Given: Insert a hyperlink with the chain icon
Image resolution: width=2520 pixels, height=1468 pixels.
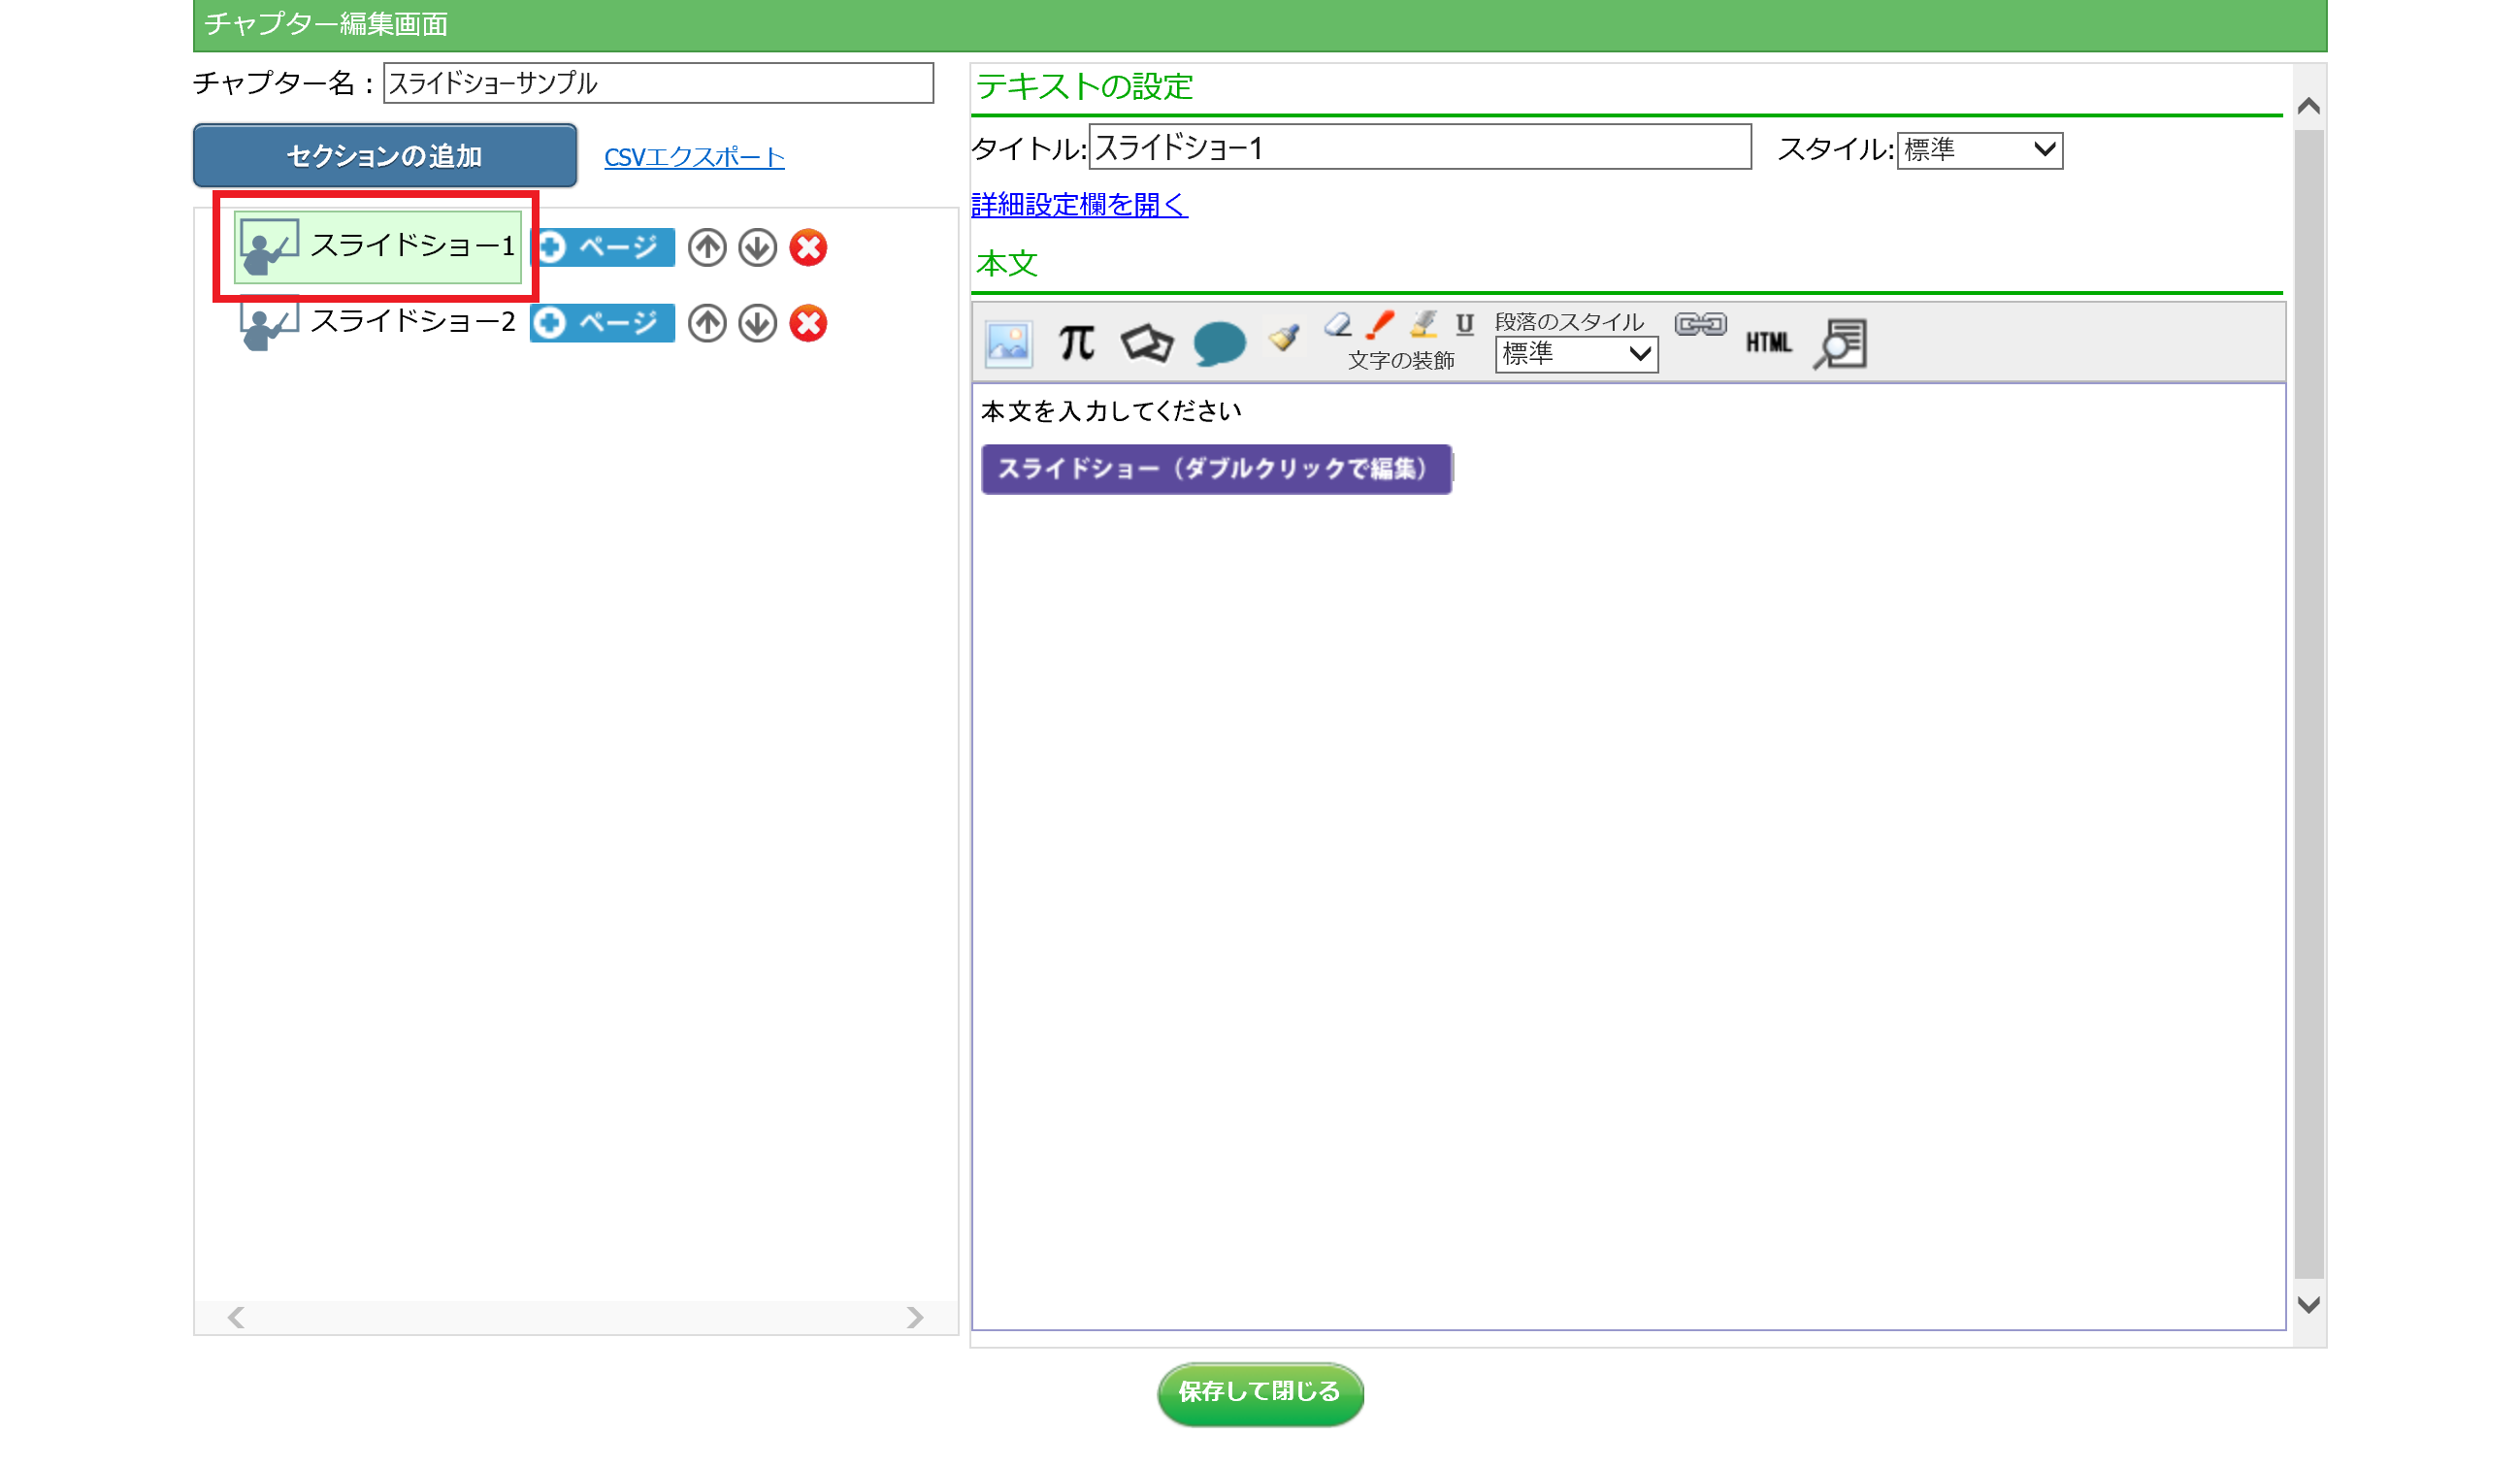Looking at the screenshot, I should pyautogui.click(x=1700, y=324).
